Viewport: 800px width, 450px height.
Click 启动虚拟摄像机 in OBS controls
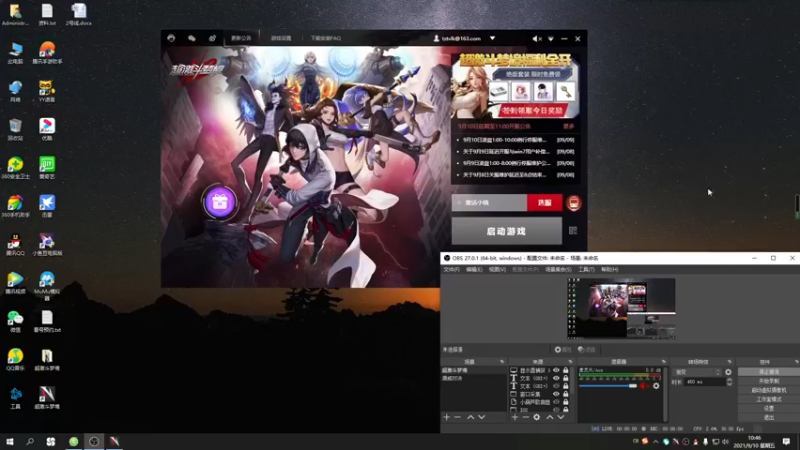pos(769,390)
